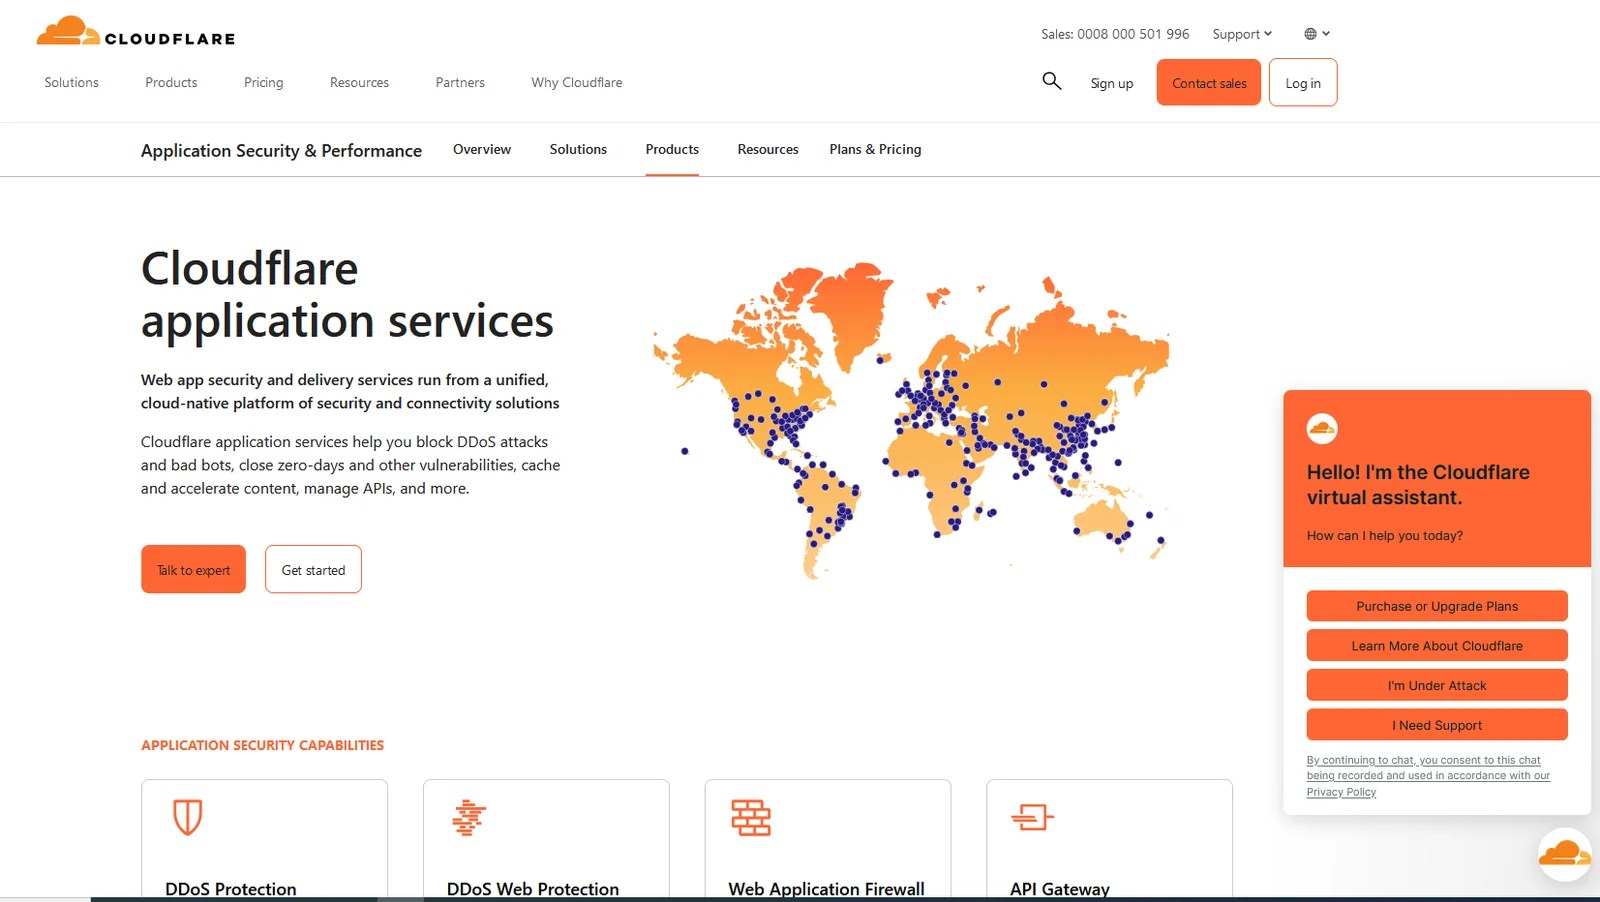Open the globe language selector
Image resolution: width=1600 pixels, height=902 pixels.
point(1317,34)
